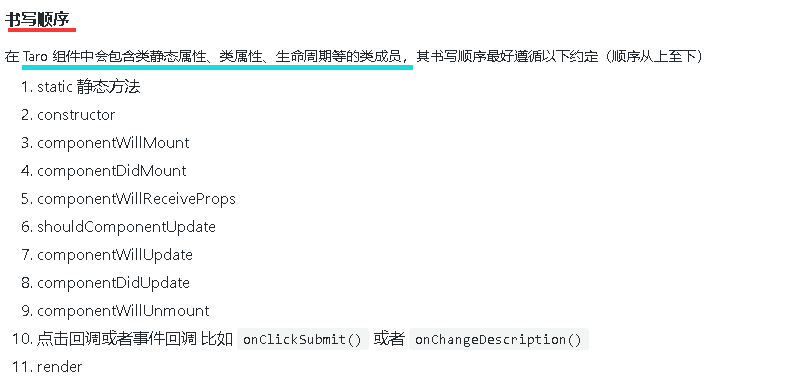
Task: Click the word Taro in paragraph
Action: coord(35,56)
